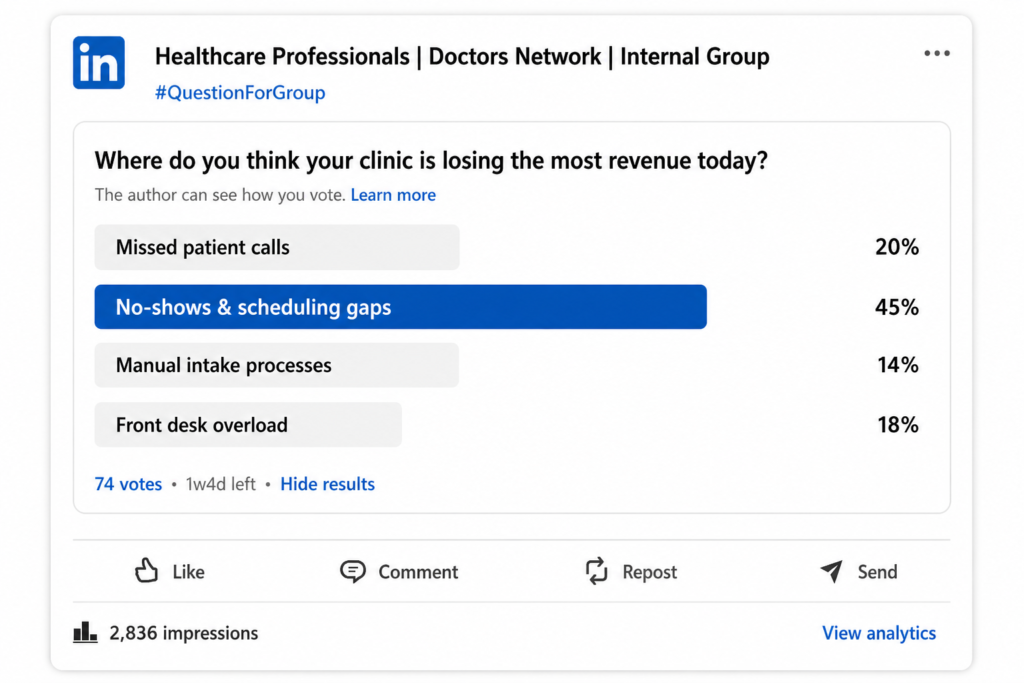Click the LinkedIn logo icon

pos(99,63)
